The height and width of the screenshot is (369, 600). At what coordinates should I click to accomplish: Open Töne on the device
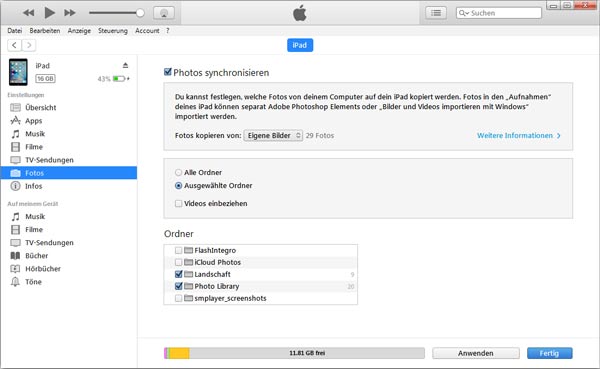(x=69, y=282)
